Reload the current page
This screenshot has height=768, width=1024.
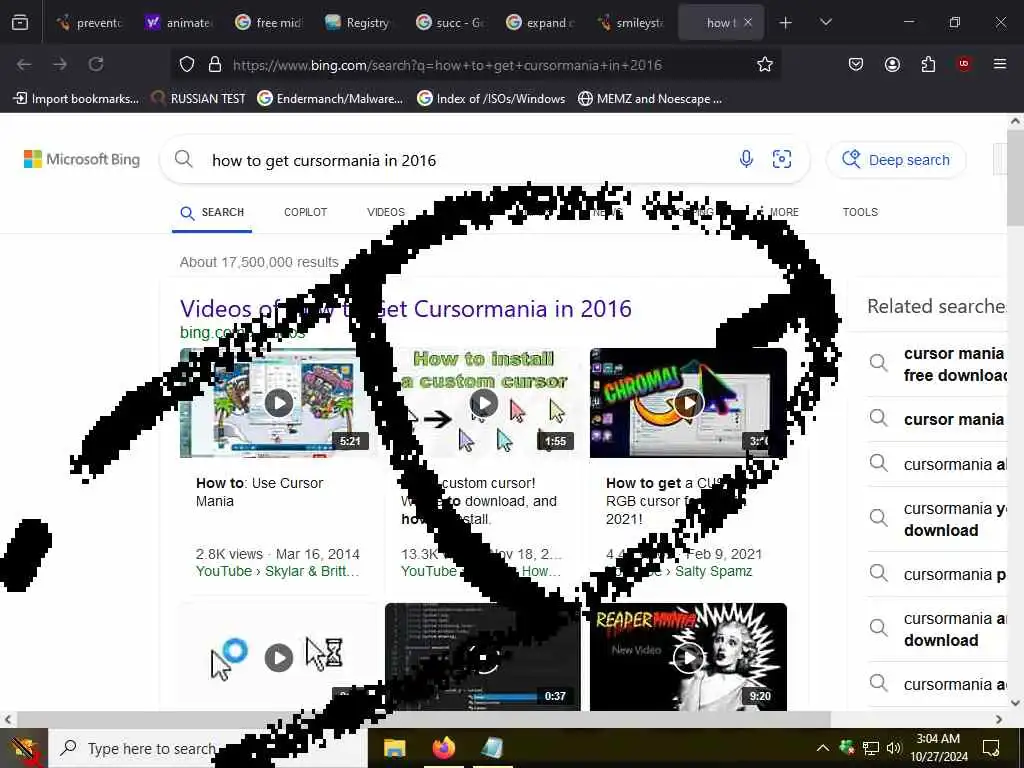click(96, 64)
